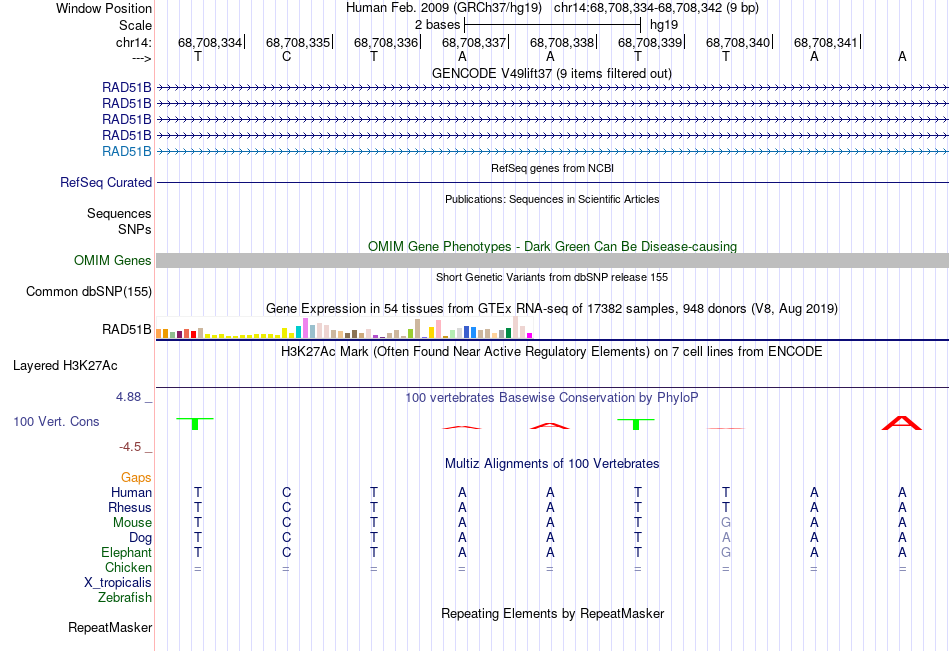Image resolution: width=950 pixels, height=651 pixels.
Task: Open the OMIM Gene Phenotypes track title
Action: (552, 247)
